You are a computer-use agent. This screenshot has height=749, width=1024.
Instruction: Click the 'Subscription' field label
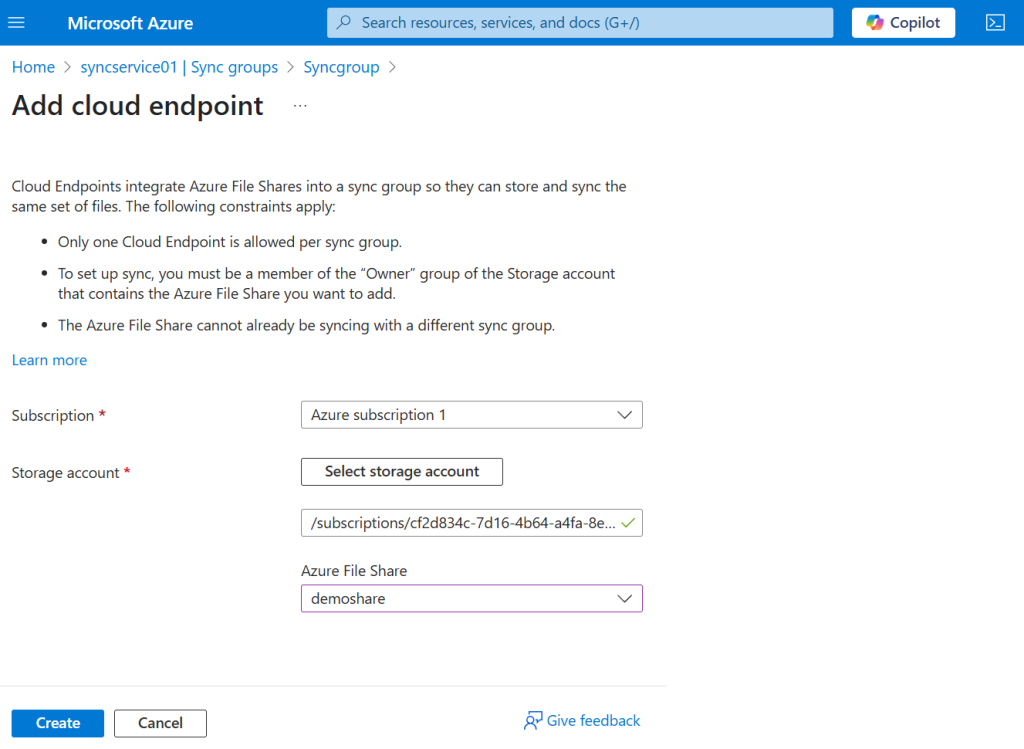coord(53,415)
